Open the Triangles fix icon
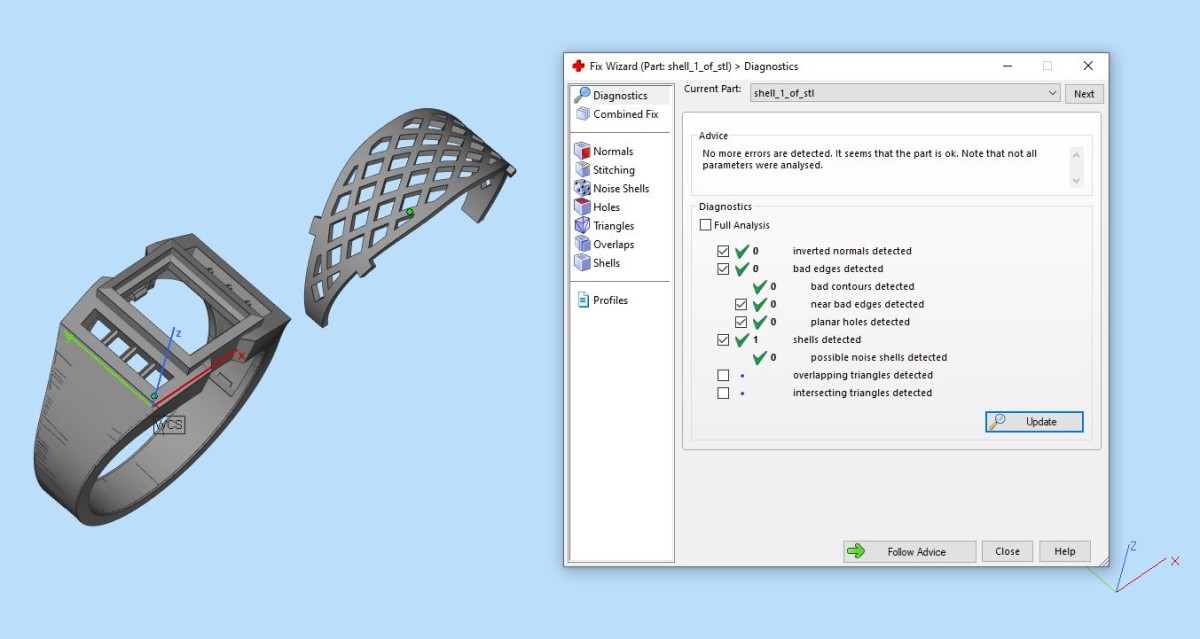Viewport: 1200px width, 639px height. (582, 226)
